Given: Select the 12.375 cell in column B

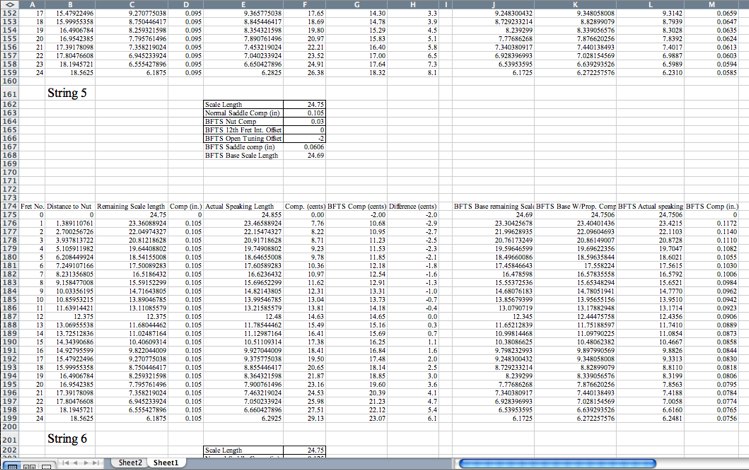Looking at the screenshot, I should 70,317.
